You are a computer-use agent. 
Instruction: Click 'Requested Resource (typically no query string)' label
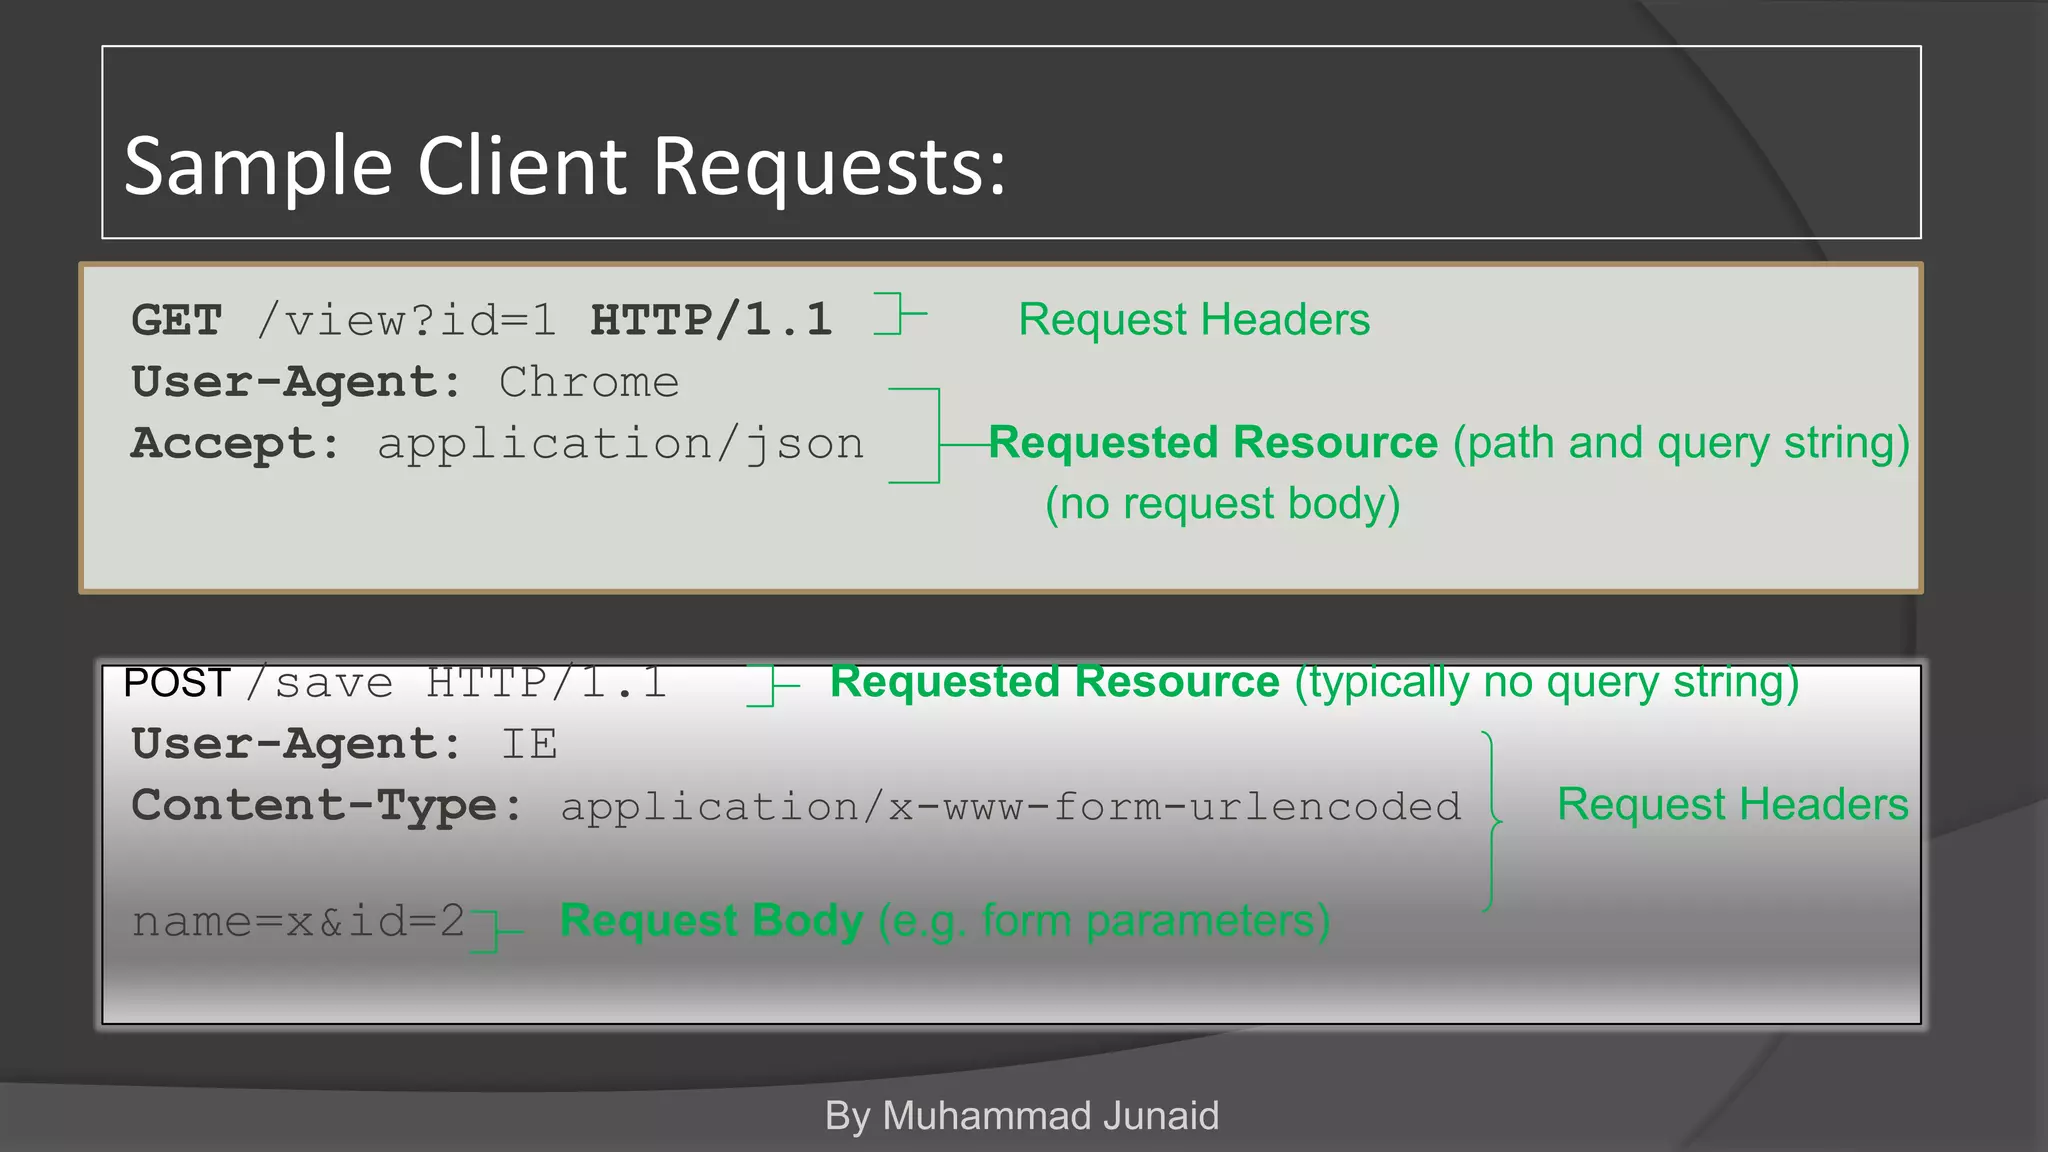tap(1315, 682)
